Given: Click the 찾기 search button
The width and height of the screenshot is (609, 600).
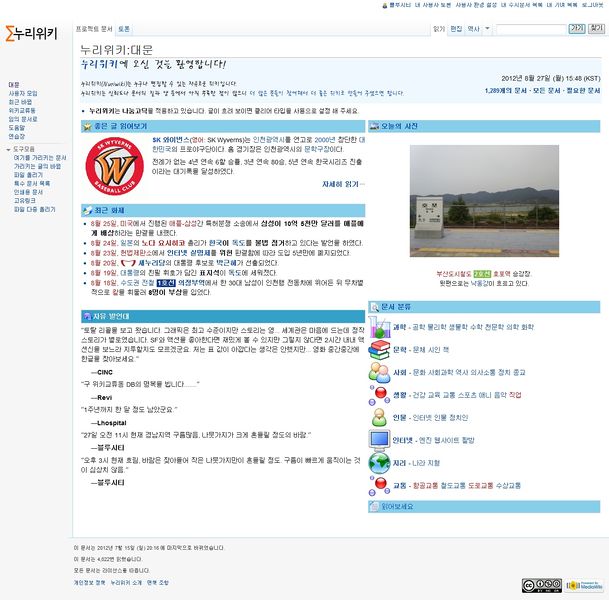Looking at the screenshot, I should 596,29.
